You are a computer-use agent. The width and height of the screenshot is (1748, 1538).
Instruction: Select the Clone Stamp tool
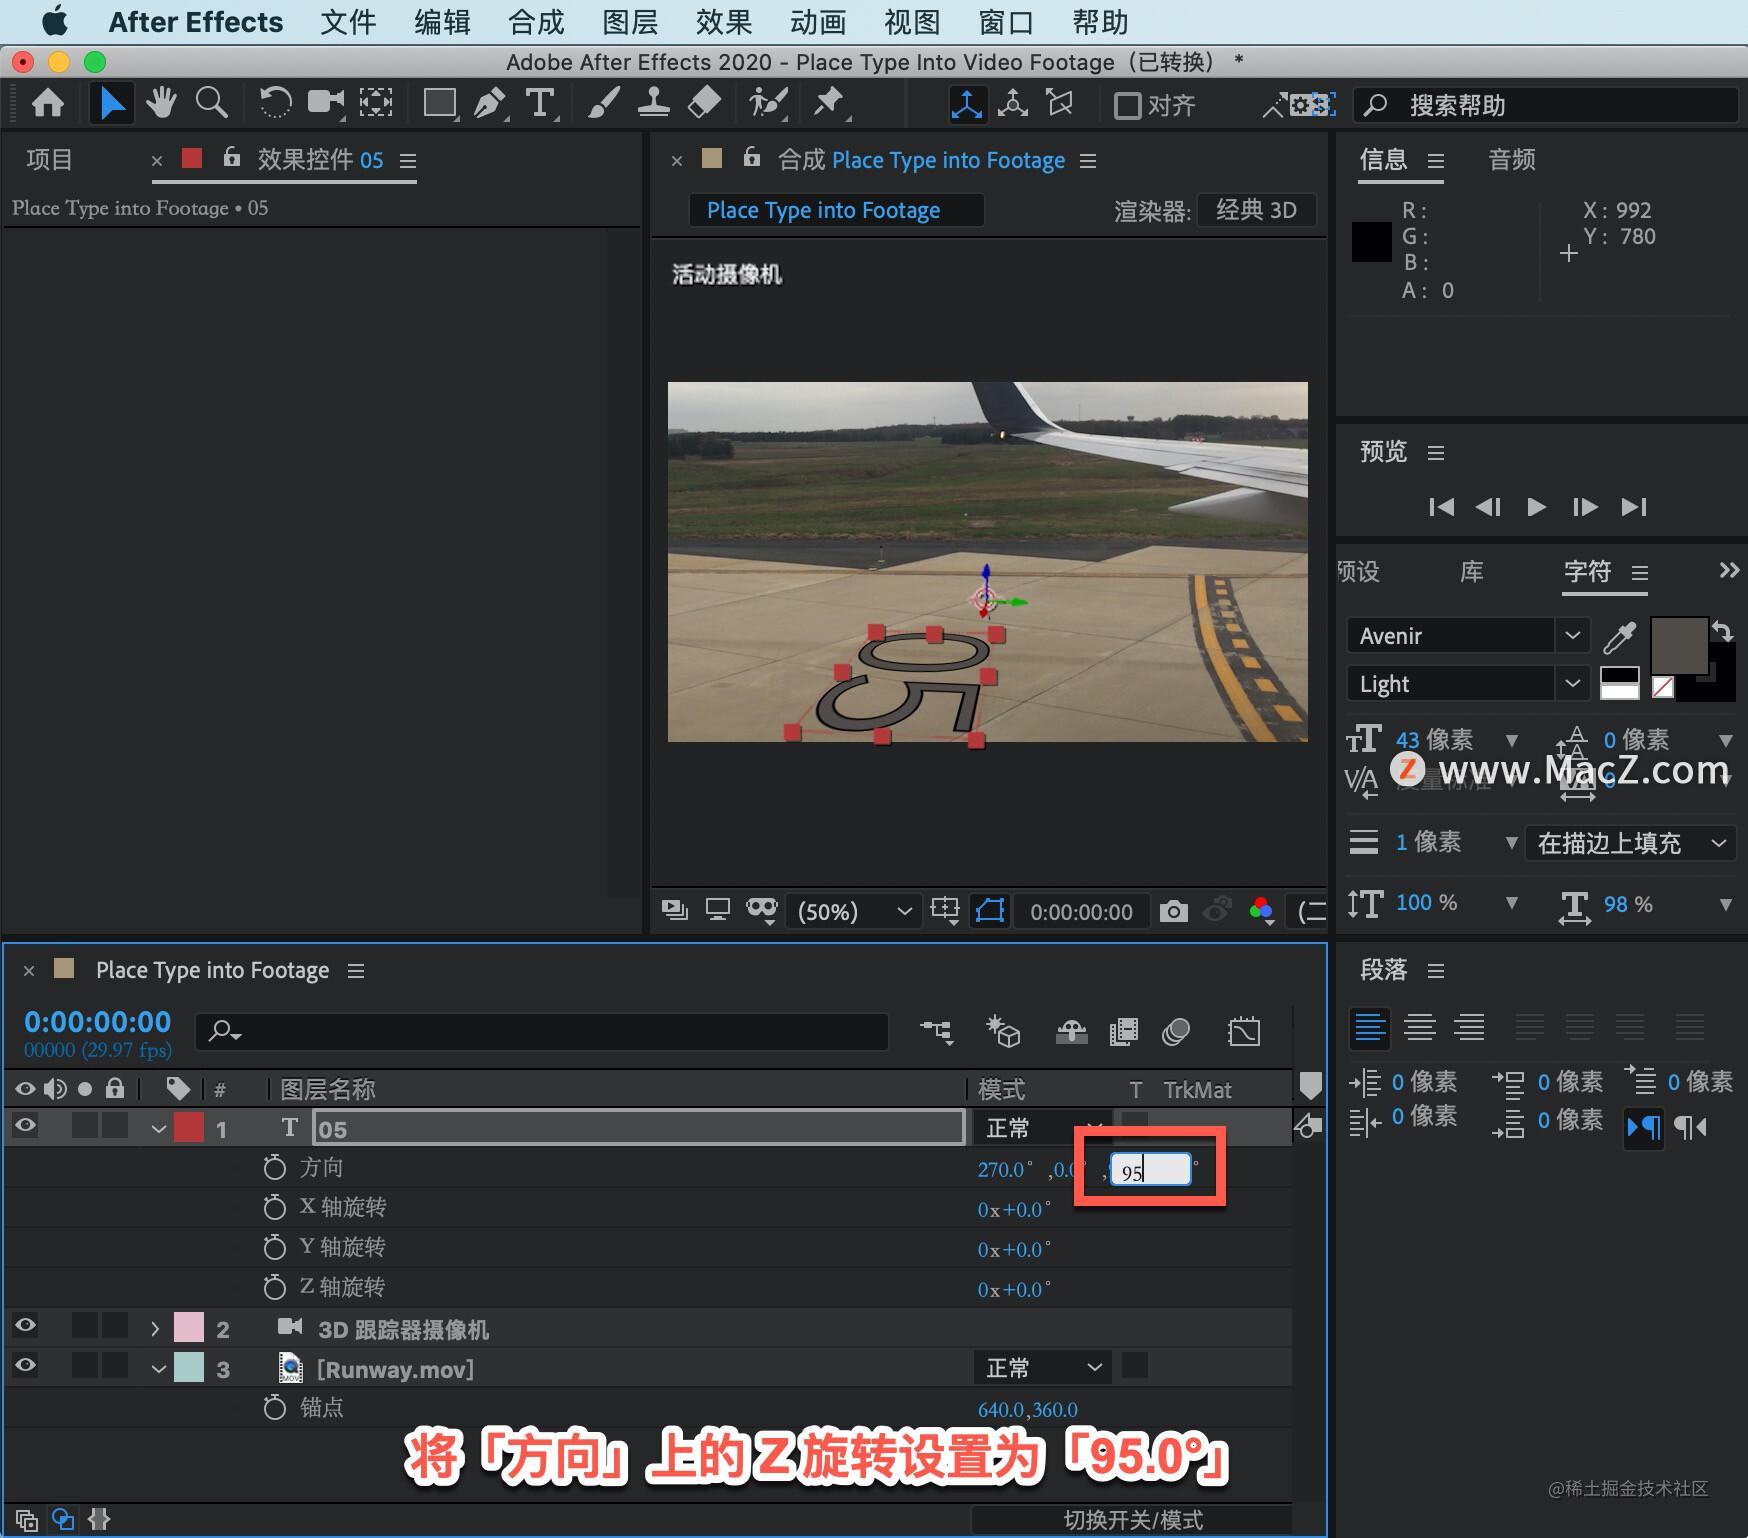click(x=653, y=103)
